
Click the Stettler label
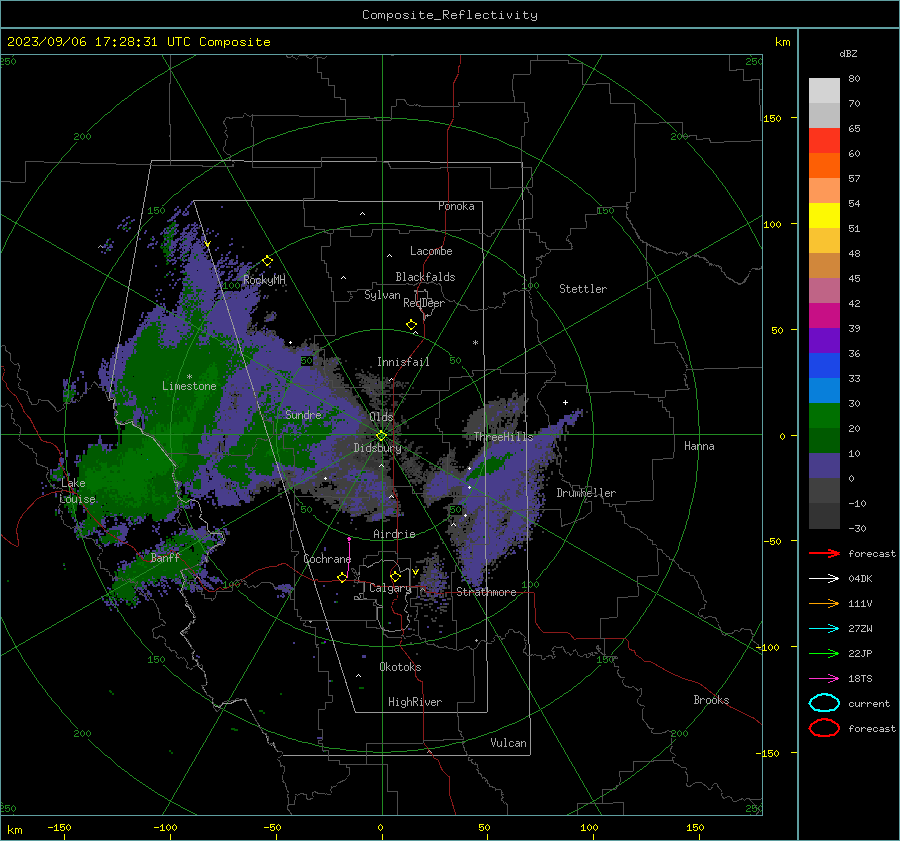(583, 289)
